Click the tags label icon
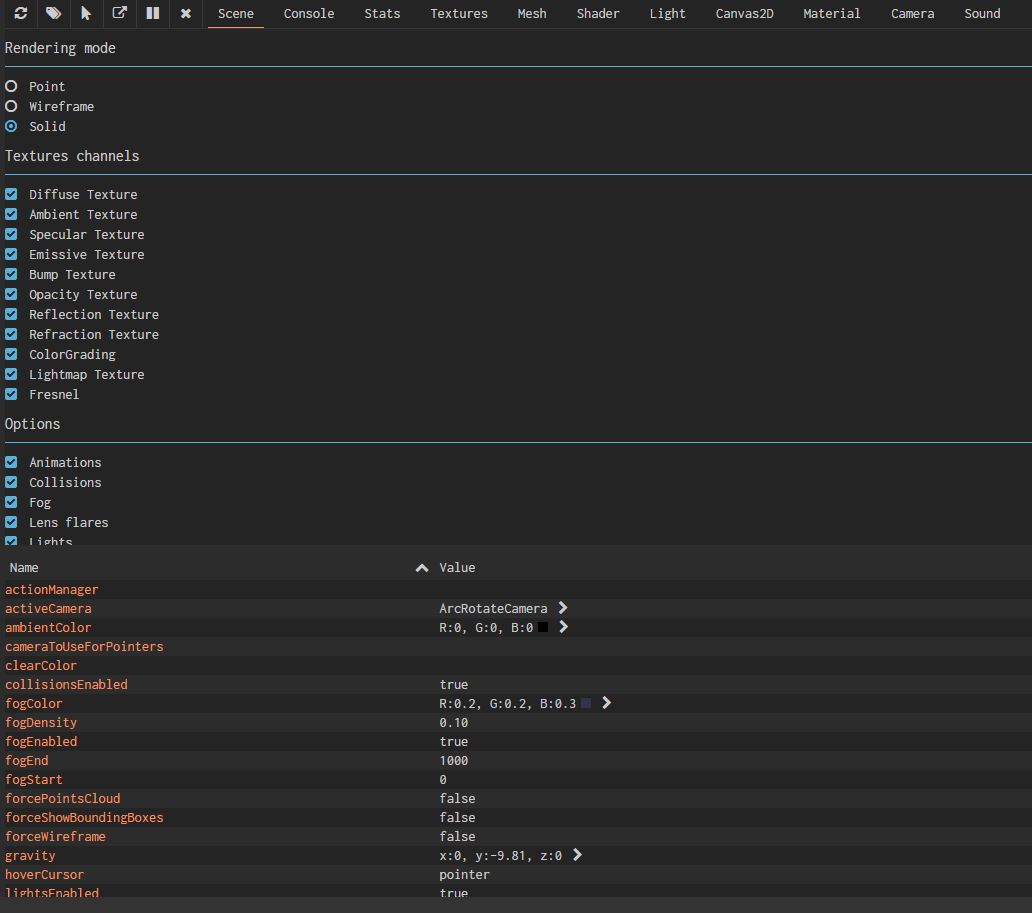 (x=53, y=14)
